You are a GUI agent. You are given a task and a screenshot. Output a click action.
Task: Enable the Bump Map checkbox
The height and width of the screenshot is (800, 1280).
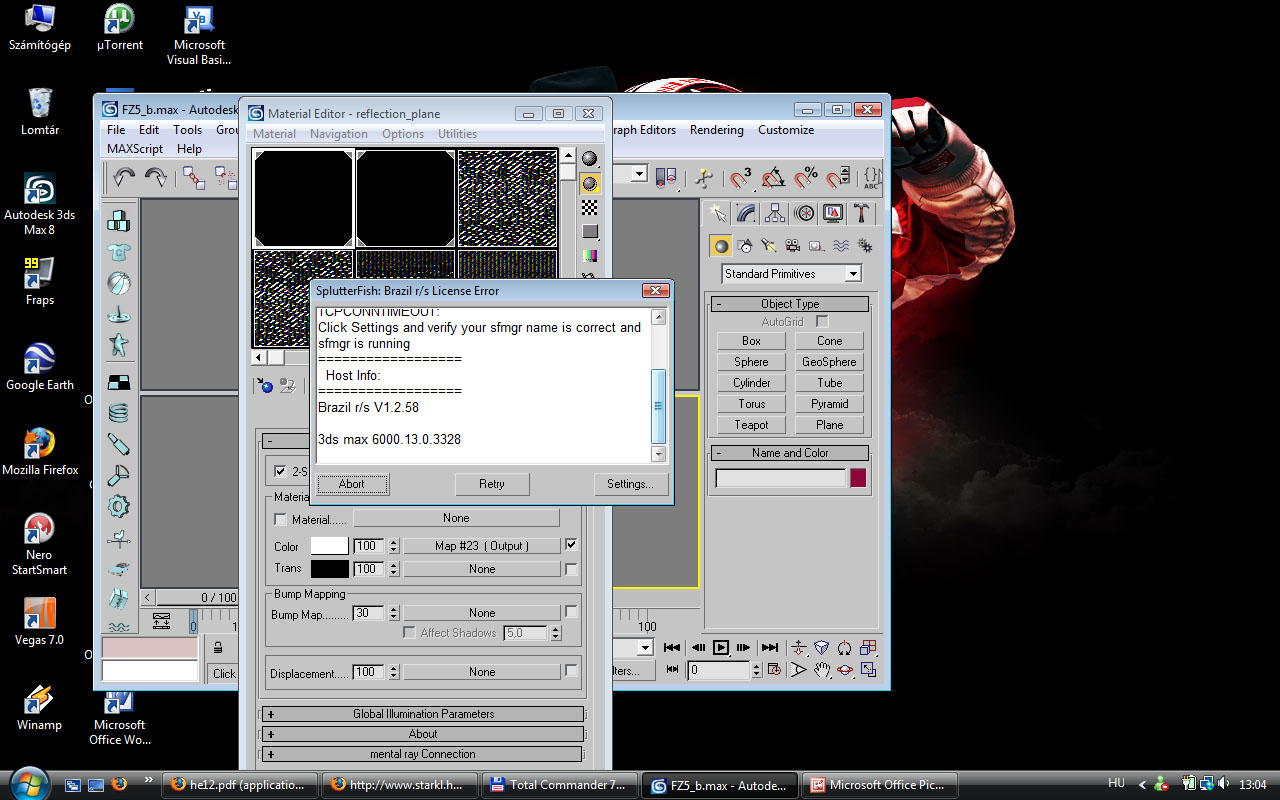click(571, 612)
